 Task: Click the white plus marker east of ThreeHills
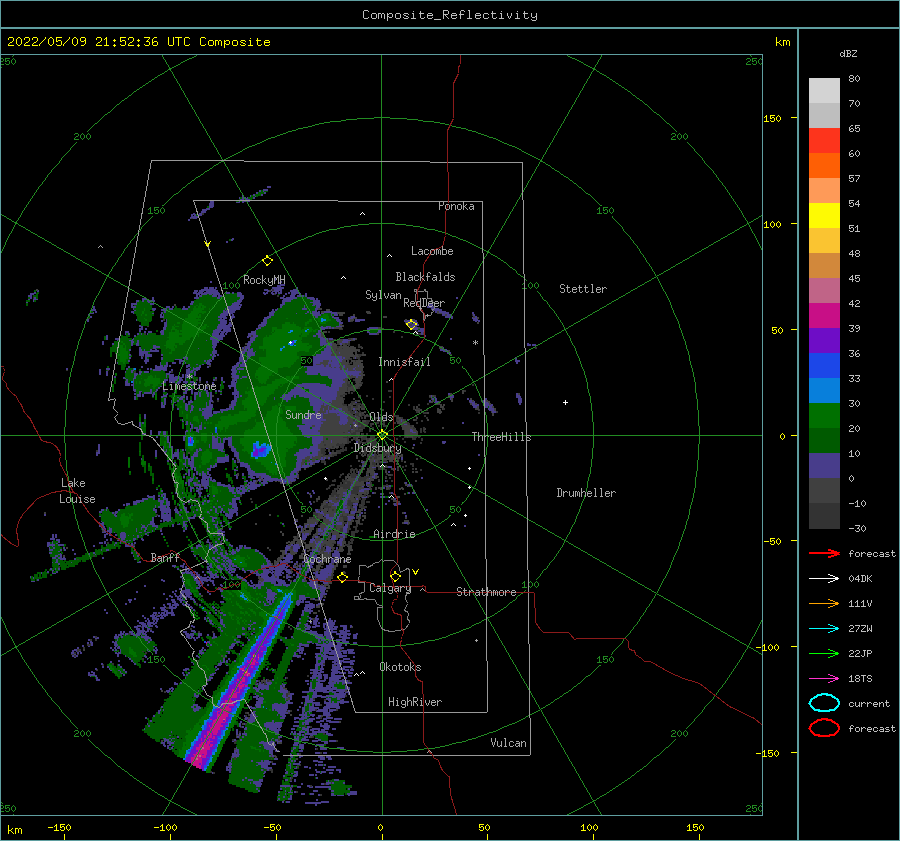[x=565, y=402]
